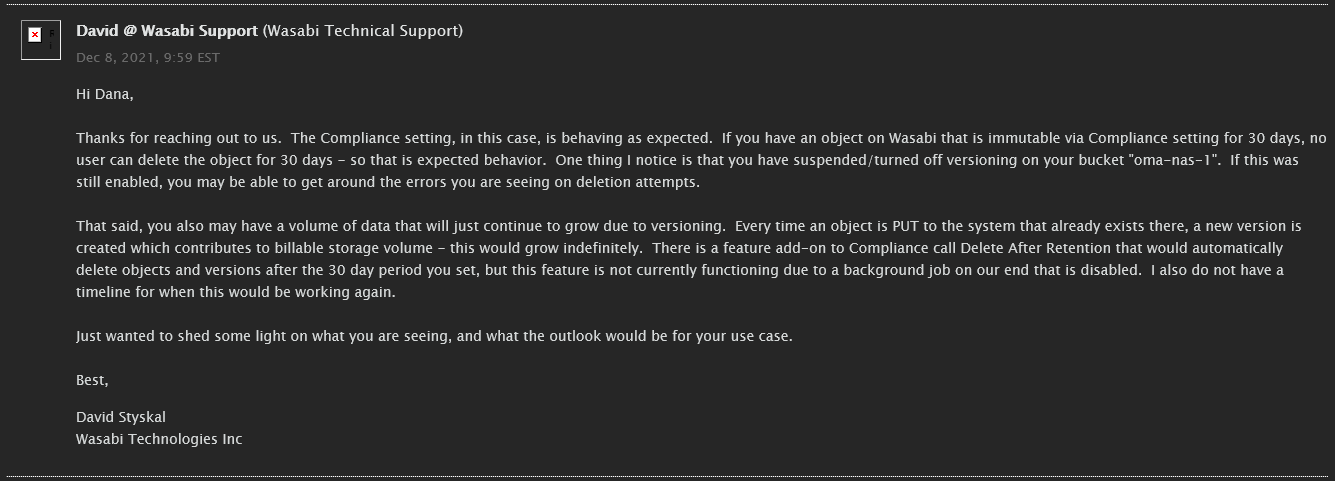
Task: Click the closing word "Best,"
Action: pos(92,380)
